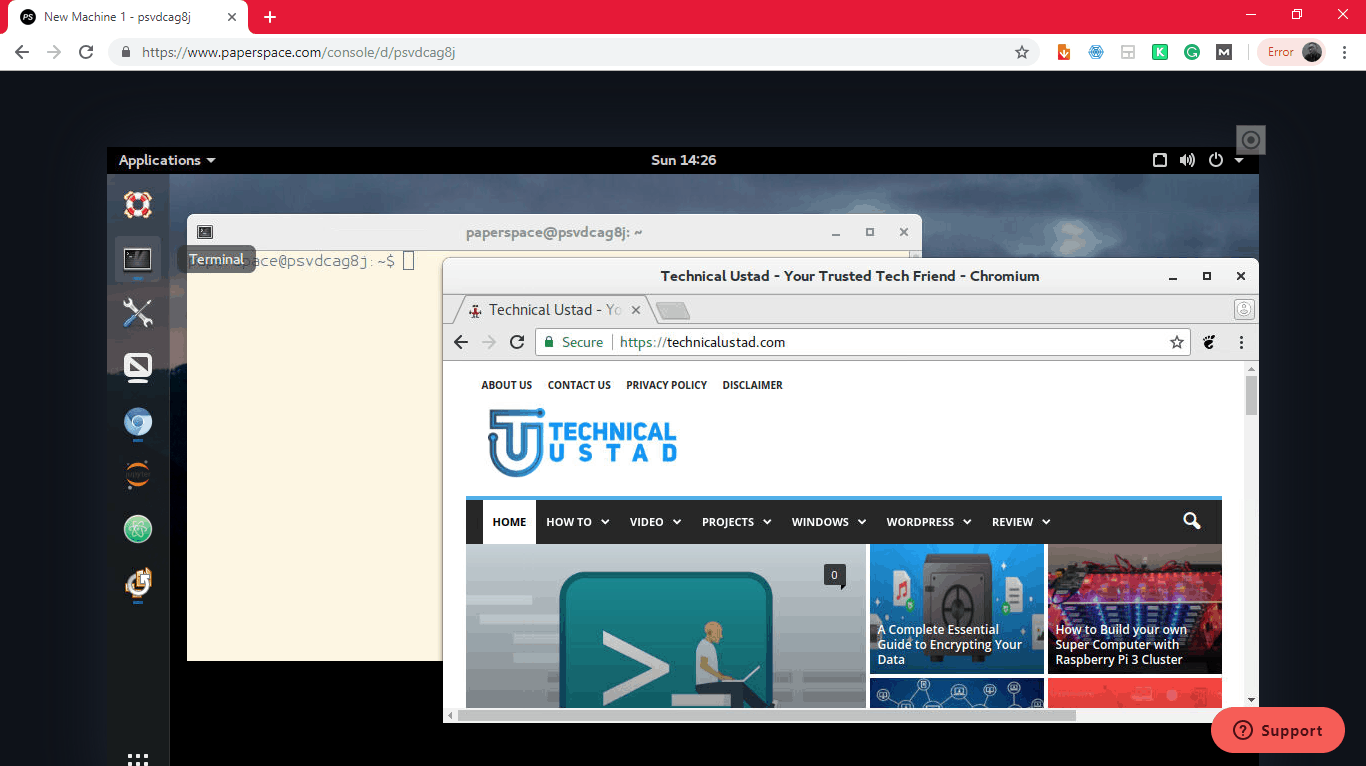Screen dimensions: 1366x766
Task: Open the CONTACT US link
Action: pyautogui.click(x=579, y=385)
